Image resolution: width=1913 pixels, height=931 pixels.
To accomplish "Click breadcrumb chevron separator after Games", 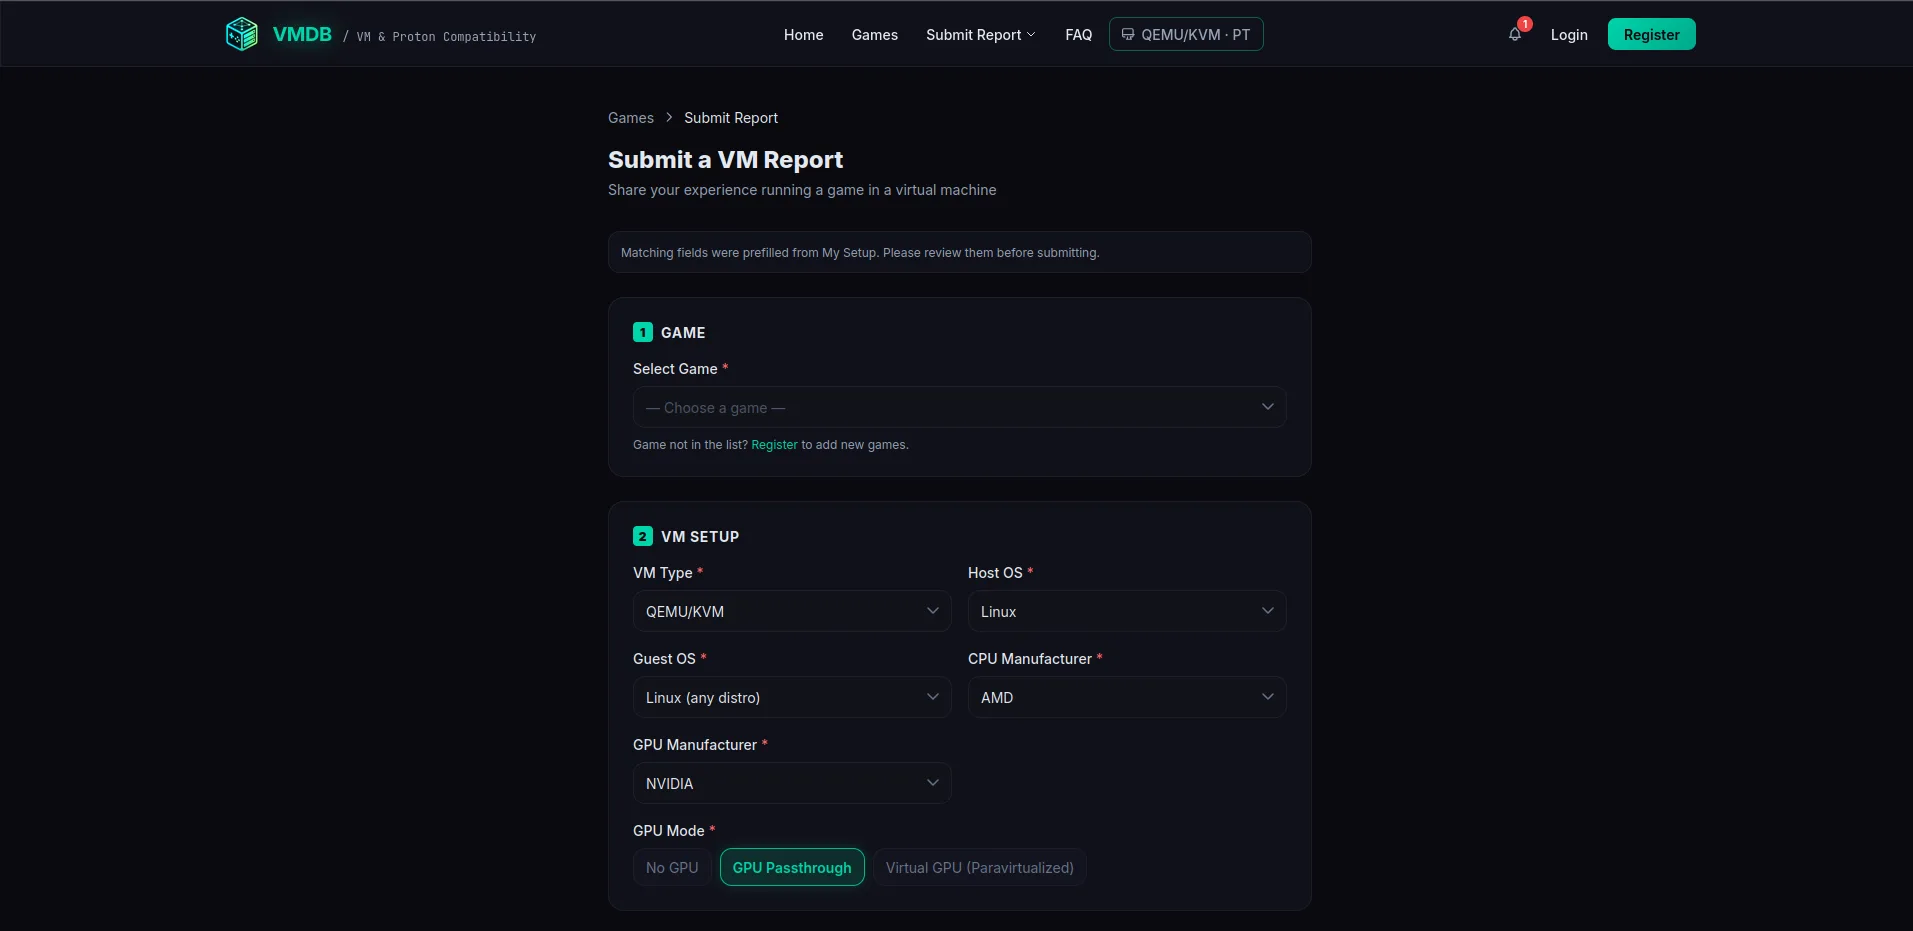I will click(x=669, y=118).
